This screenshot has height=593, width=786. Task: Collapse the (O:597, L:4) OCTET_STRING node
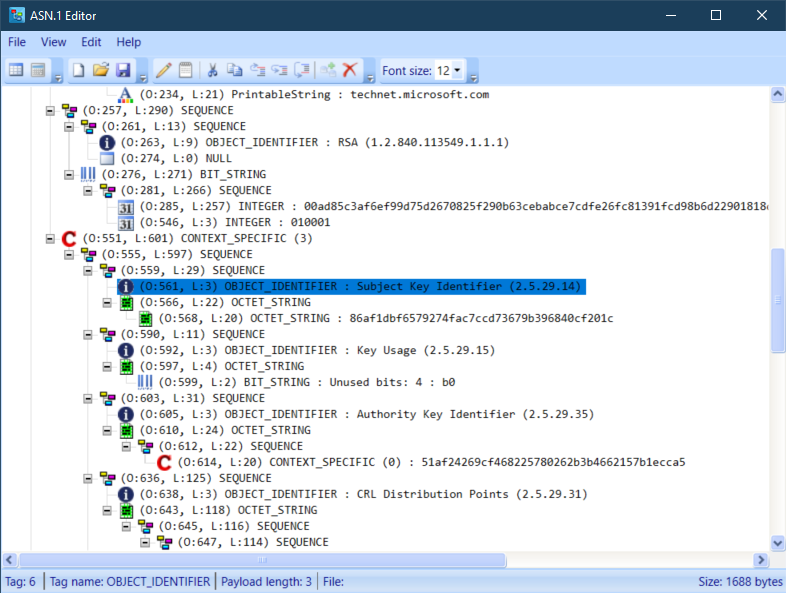point(107,366)
